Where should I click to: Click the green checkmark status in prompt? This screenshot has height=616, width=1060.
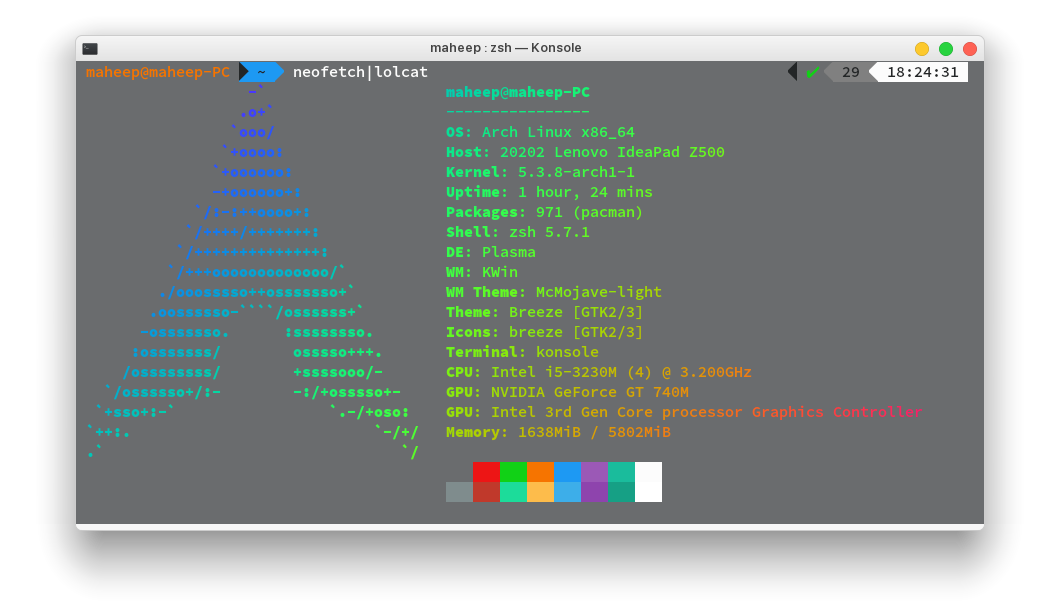click(813, 72)
